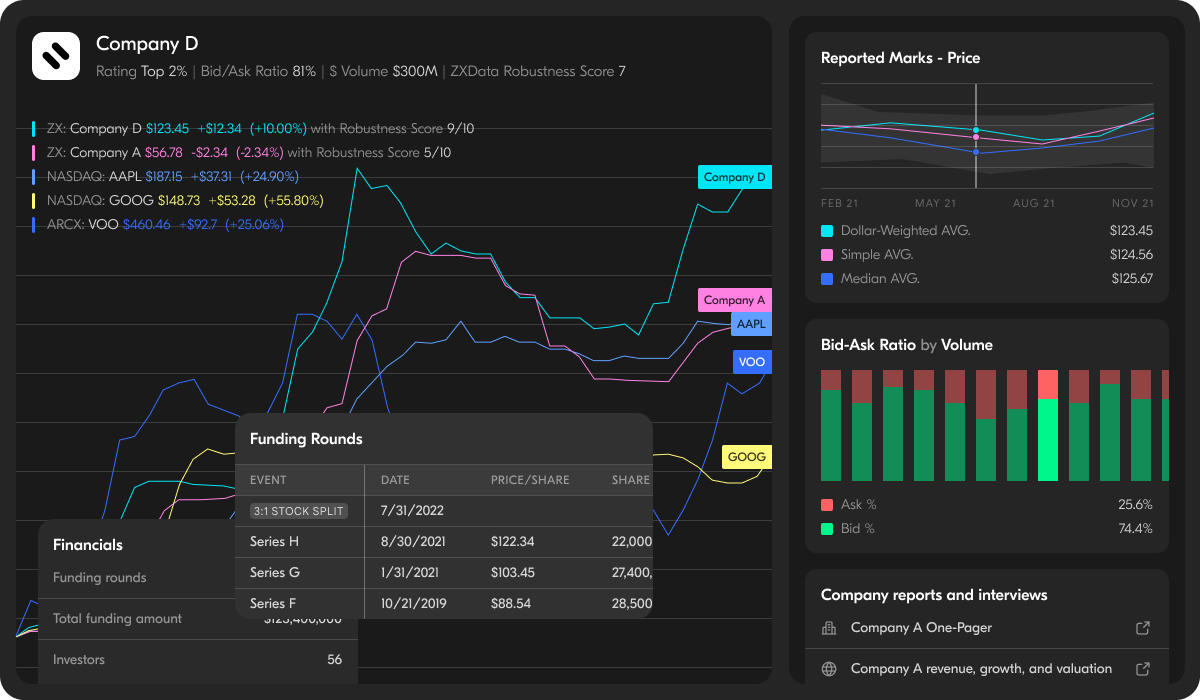
Task: Click the $122.34 price per share cell
Action: pos(513,542)
